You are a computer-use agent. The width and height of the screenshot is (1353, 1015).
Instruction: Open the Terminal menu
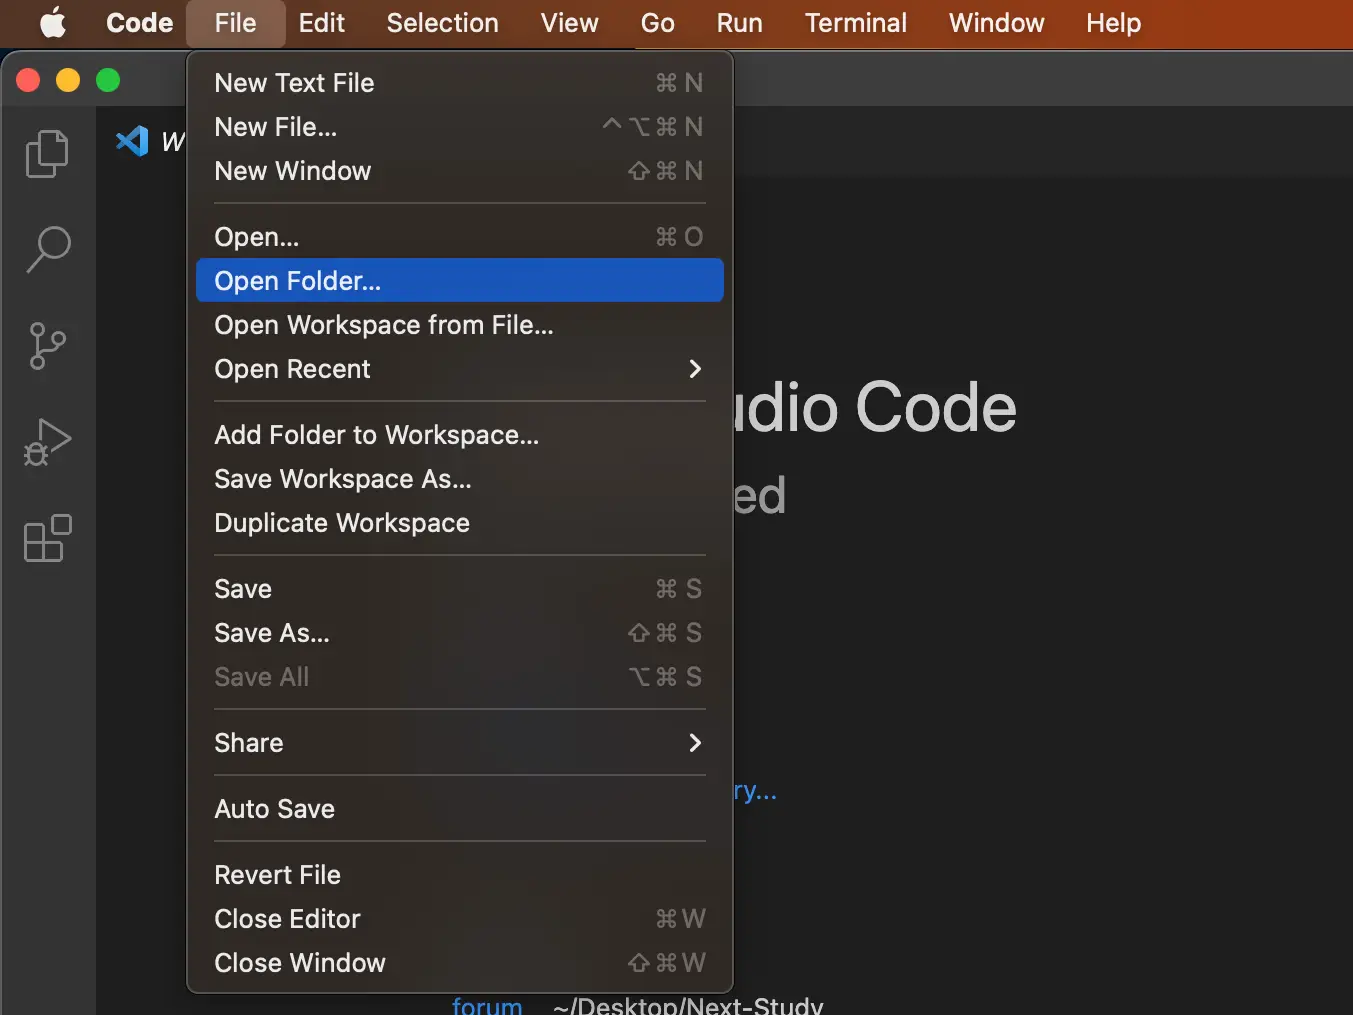pyautogui.click(x=855, y=23)
